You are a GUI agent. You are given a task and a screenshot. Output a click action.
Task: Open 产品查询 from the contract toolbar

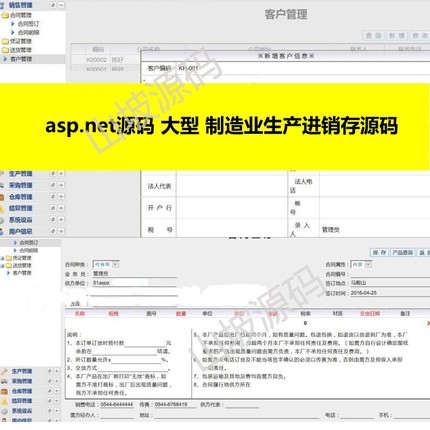[402, 252]
